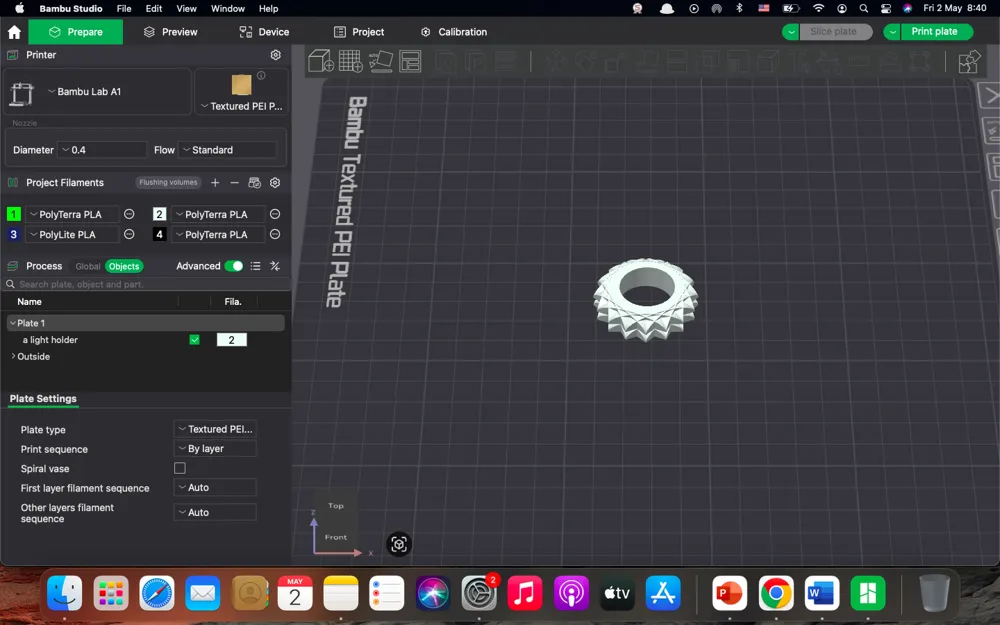This screenshot has width=1000, height=625.
Task: Click the Home icon
Action: [x=14, y=32]
